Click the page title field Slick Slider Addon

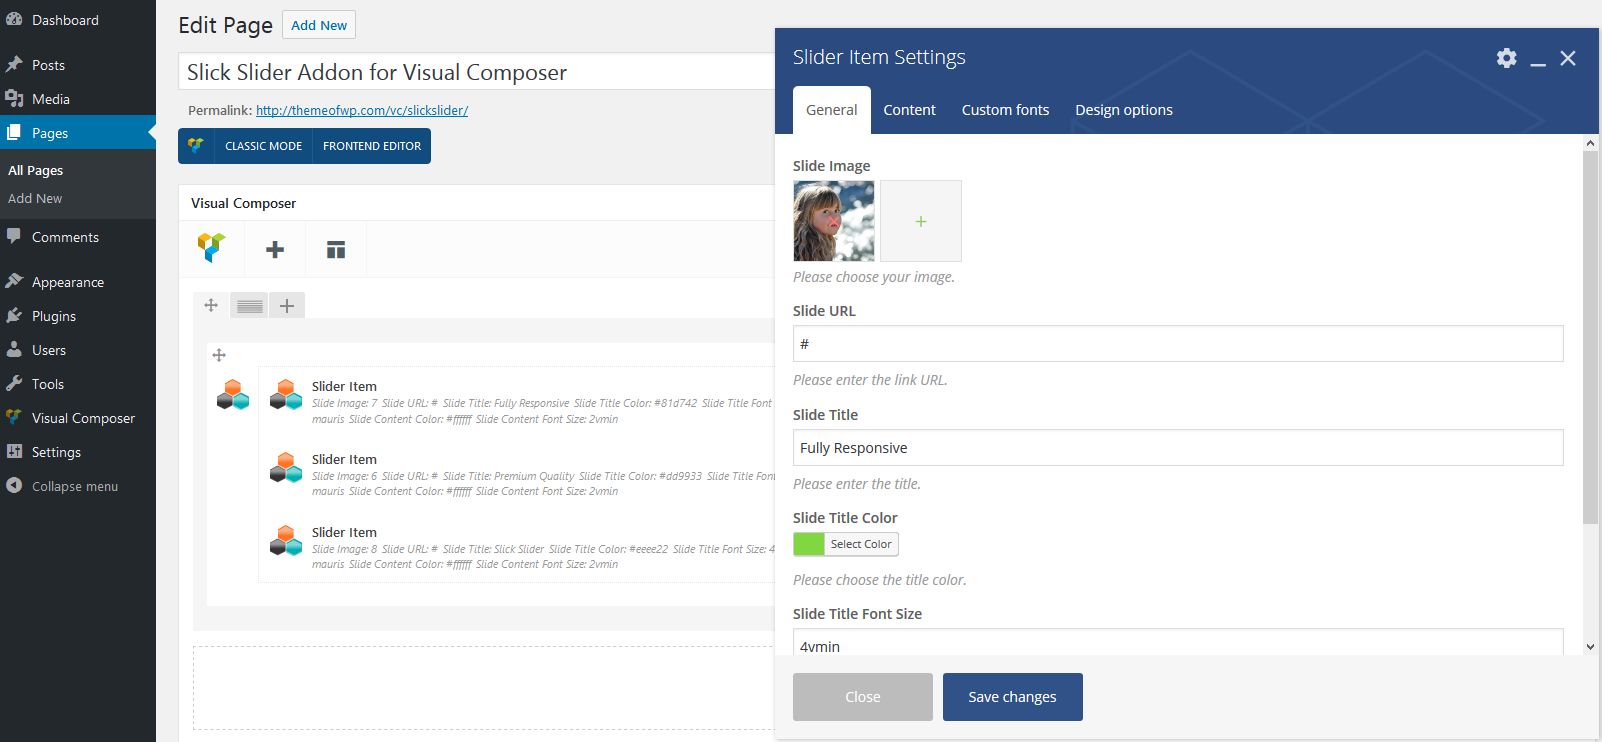click(477, 72)
